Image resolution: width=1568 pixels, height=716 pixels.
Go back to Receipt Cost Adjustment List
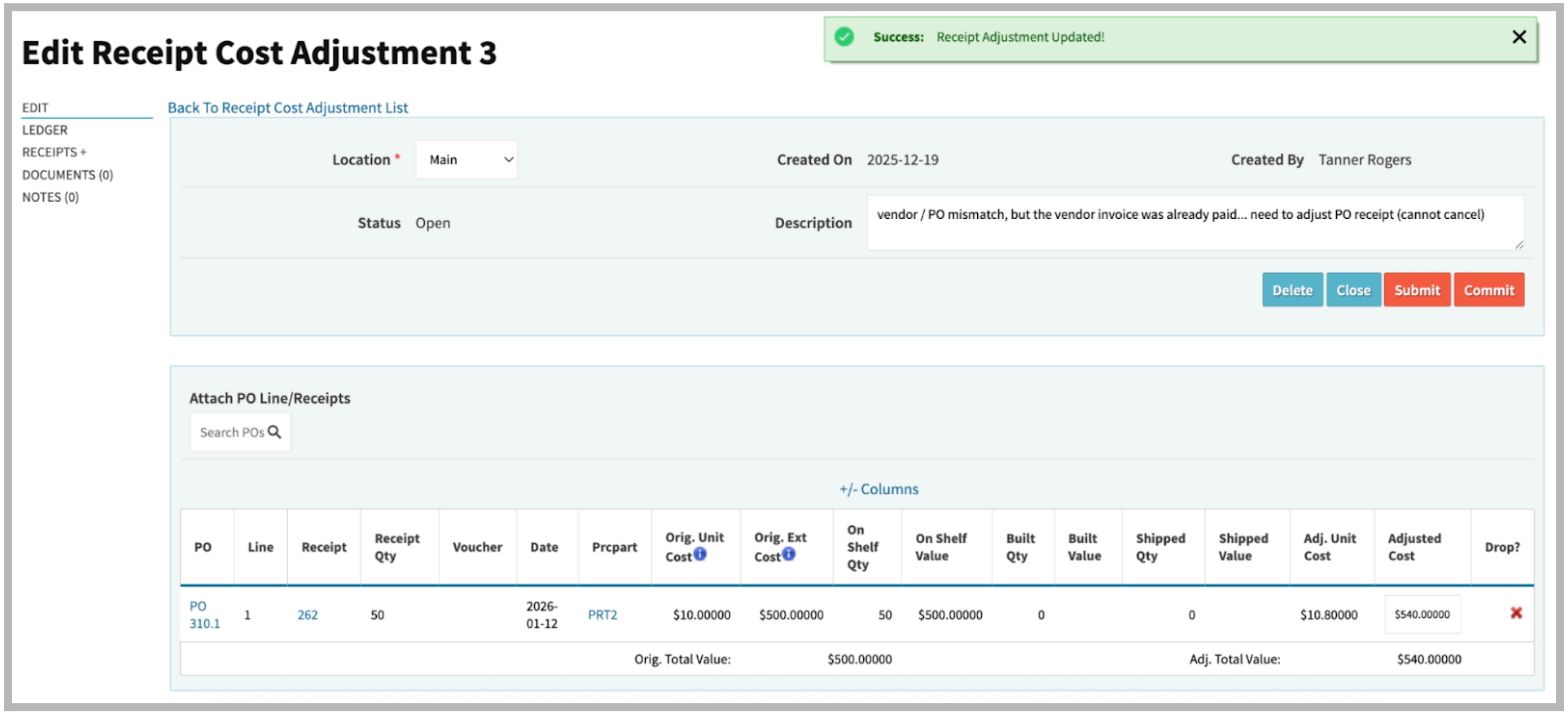288,108
